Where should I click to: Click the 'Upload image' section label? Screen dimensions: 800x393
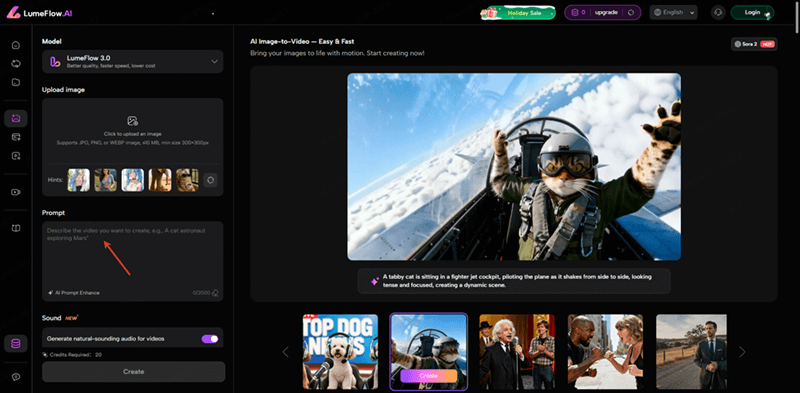[63, 90]
